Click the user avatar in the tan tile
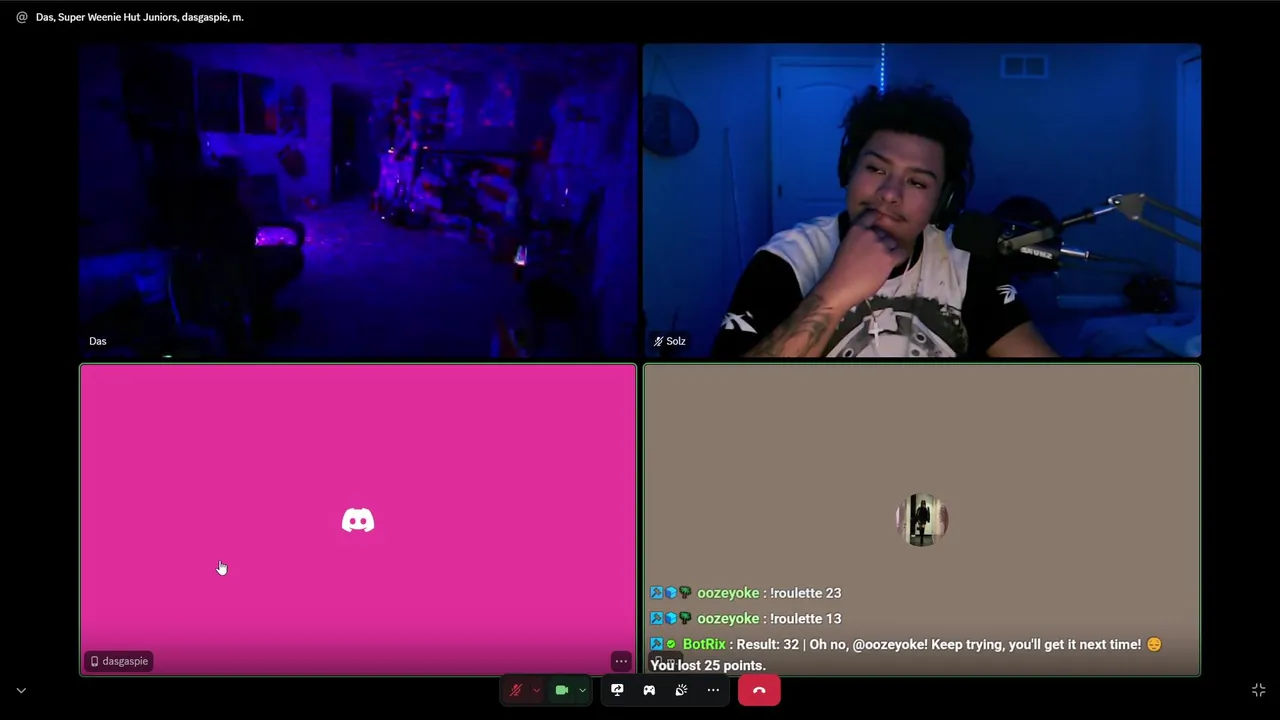Viewport: 1280px width, 720px height. (921, 520)
